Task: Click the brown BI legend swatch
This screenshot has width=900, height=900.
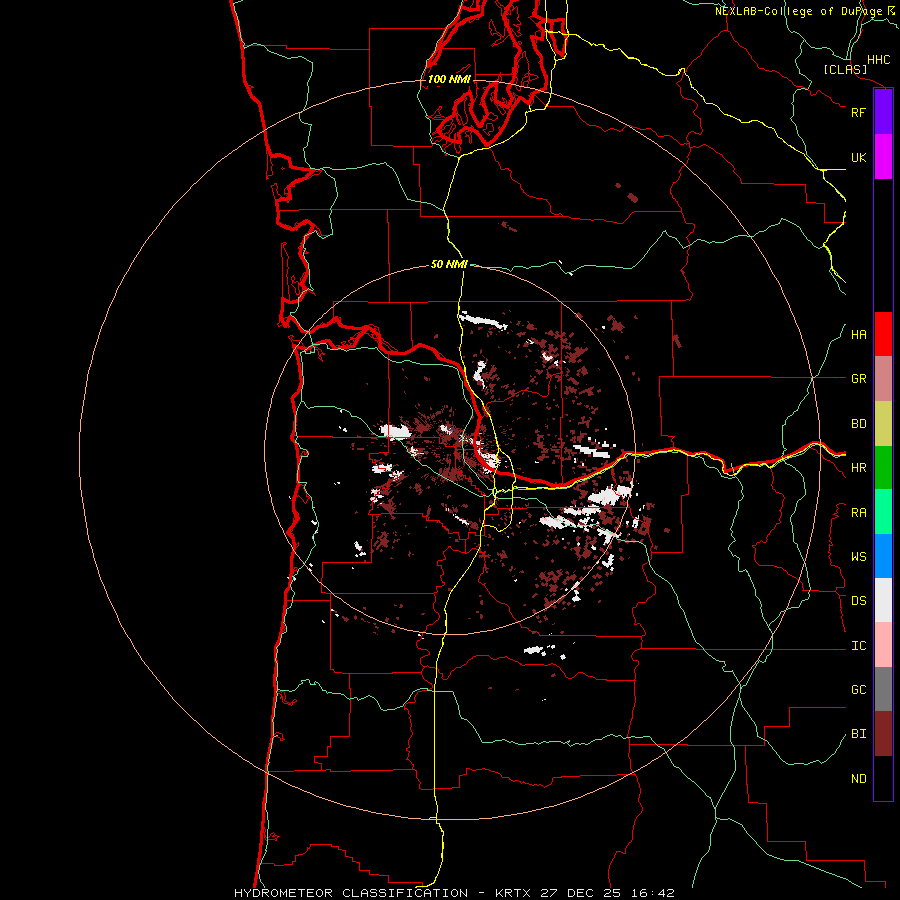Action: pyautogui.click(x=883, y=734)
